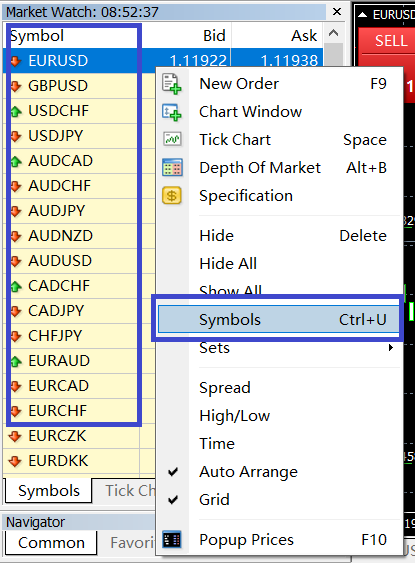Click the up arrow icon beside USDCHF

15,111
